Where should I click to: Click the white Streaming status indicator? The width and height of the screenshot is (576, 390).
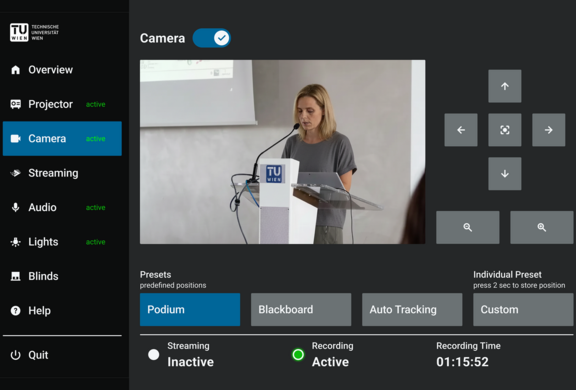click(154, 355)
